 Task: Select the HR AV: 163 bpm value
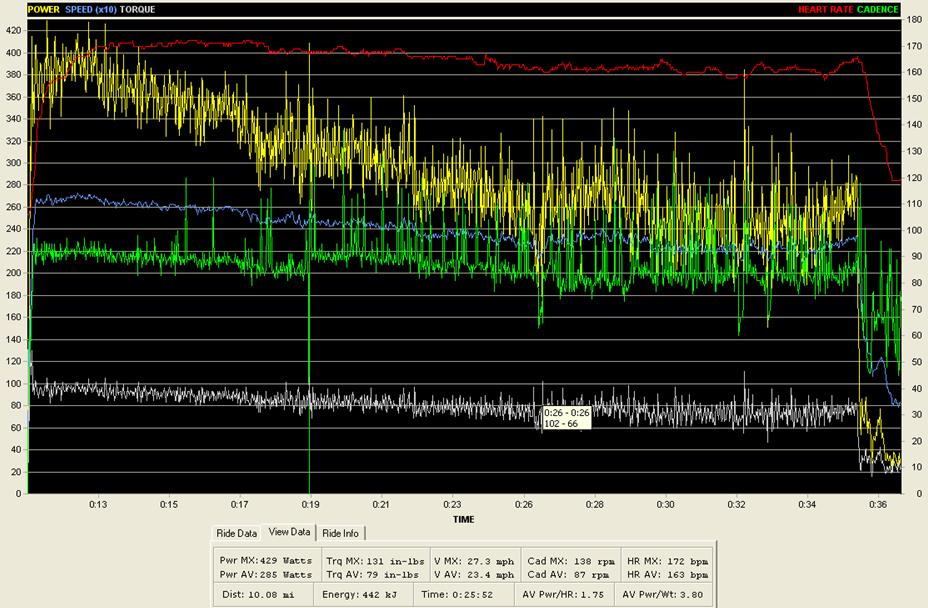point(668,574)
